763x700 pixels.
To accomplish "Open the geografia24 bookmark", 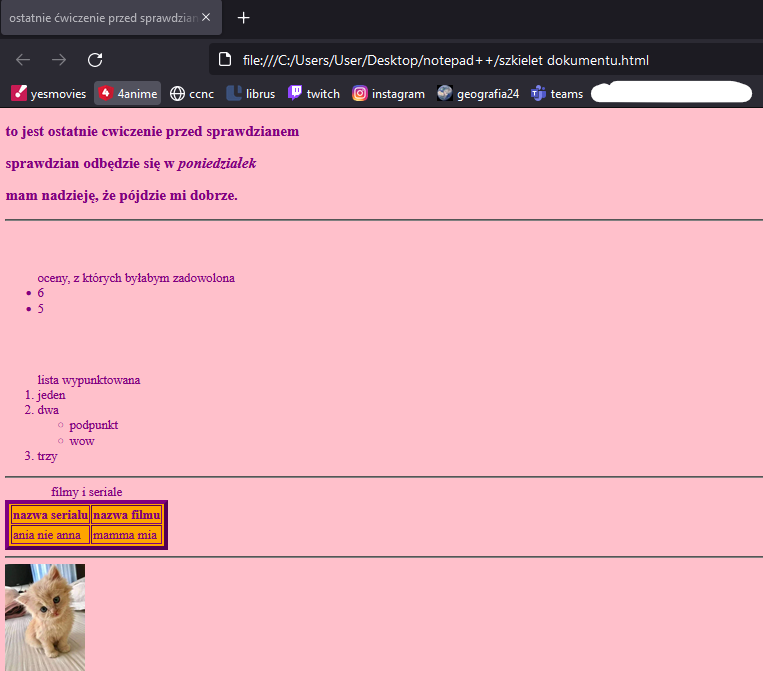I will click(x=478, y=93).
